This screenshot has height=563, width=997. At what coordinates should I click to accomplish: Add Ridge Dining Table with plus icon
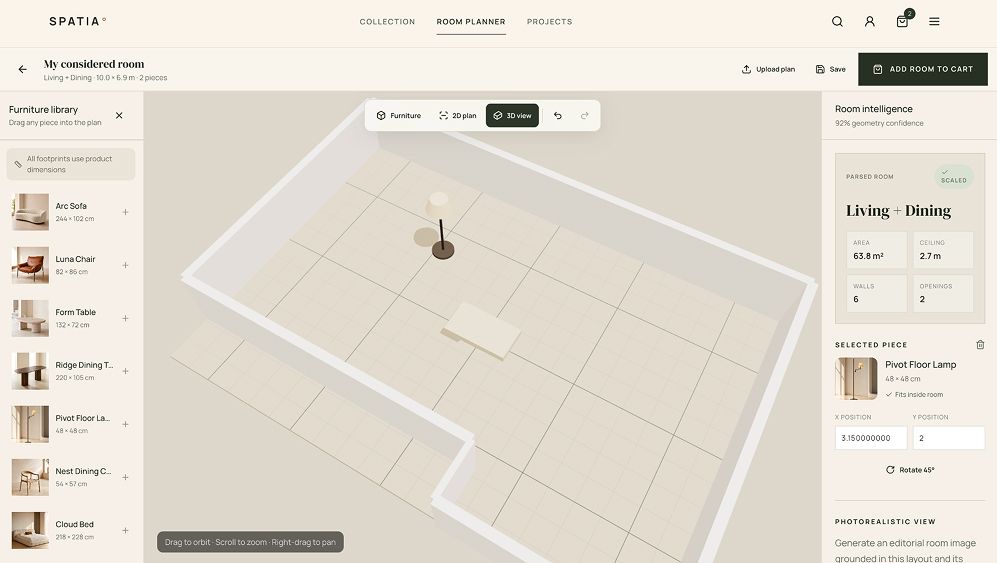125,371
